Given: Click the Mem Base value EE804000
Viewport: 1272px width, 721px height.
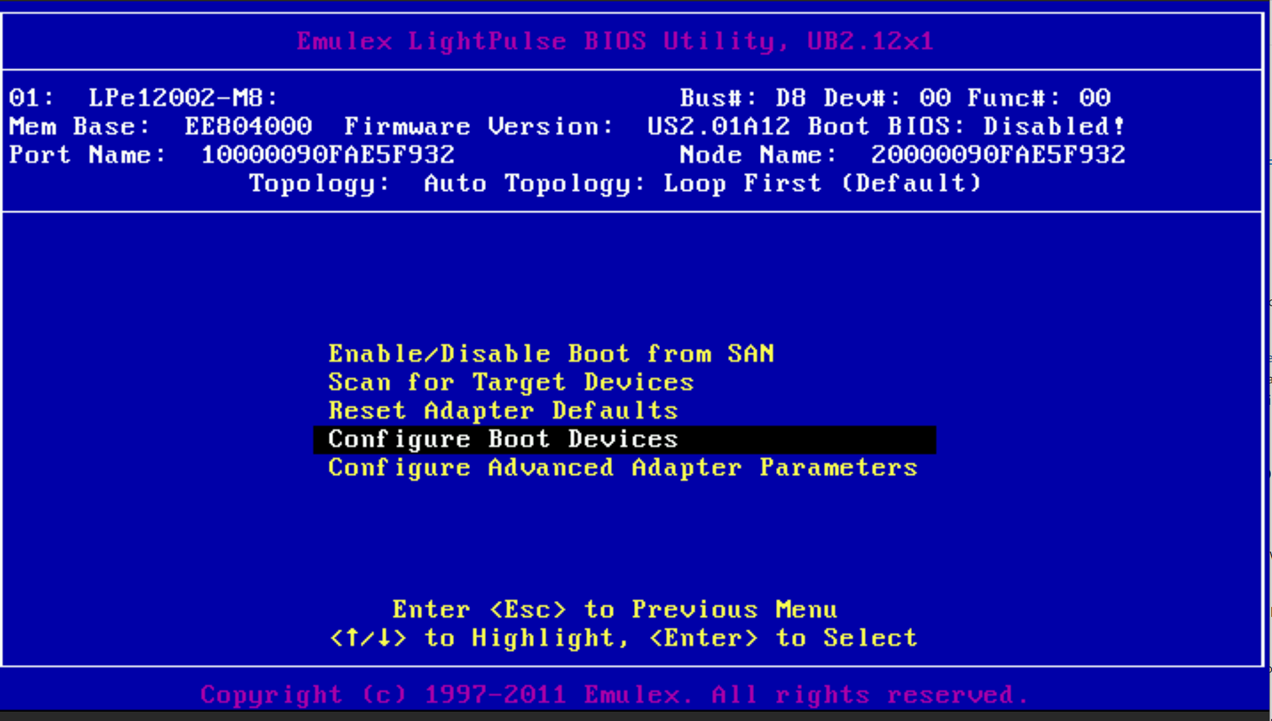Looking at the screenshot, I should pos(248,127).
